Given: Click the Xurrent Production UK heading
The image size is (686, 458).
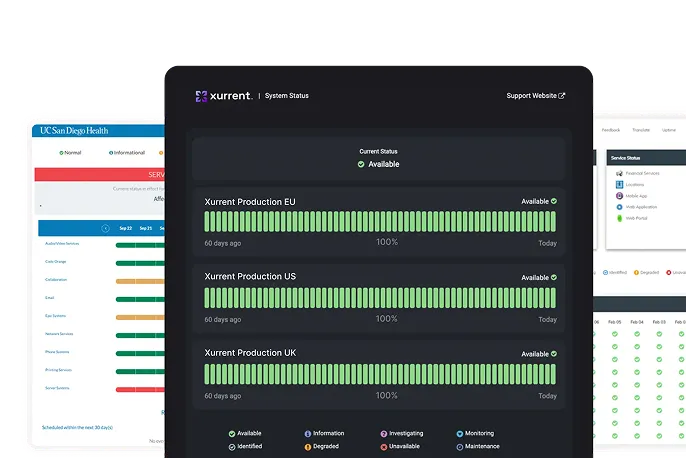Looking at the screenshot, I should pyautogui.click(x=250, y=353).
